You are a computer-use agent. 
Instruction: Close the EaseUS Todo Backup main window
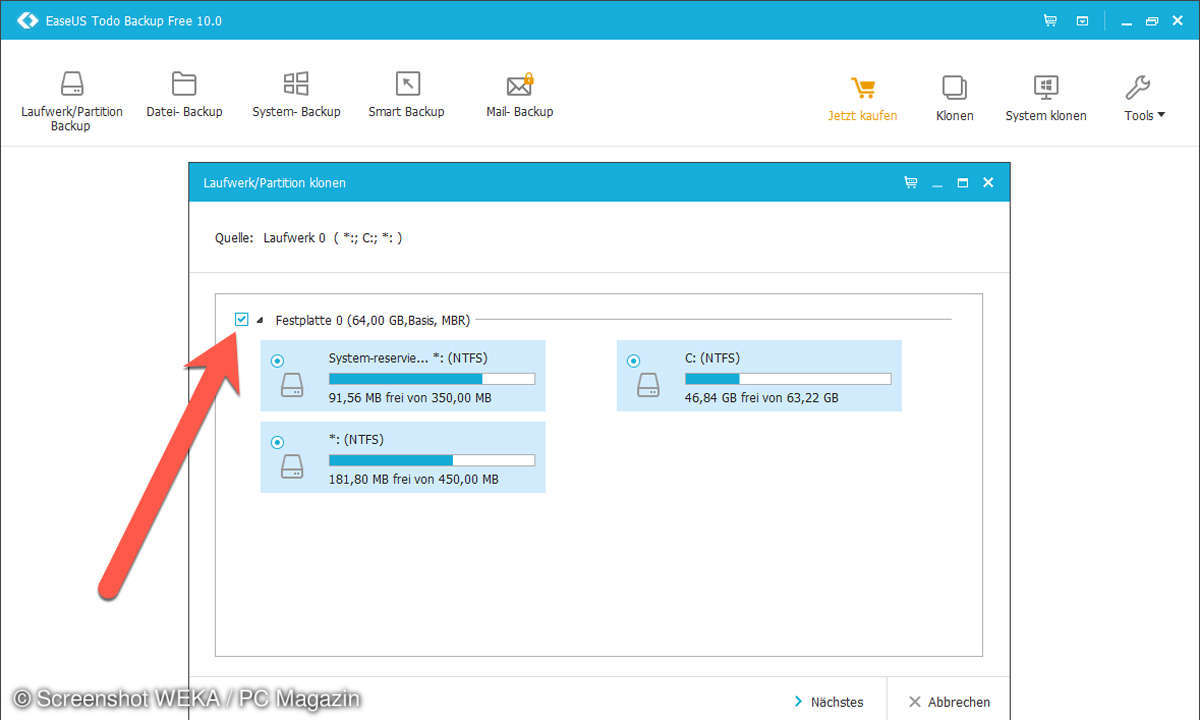[1179, 20]
